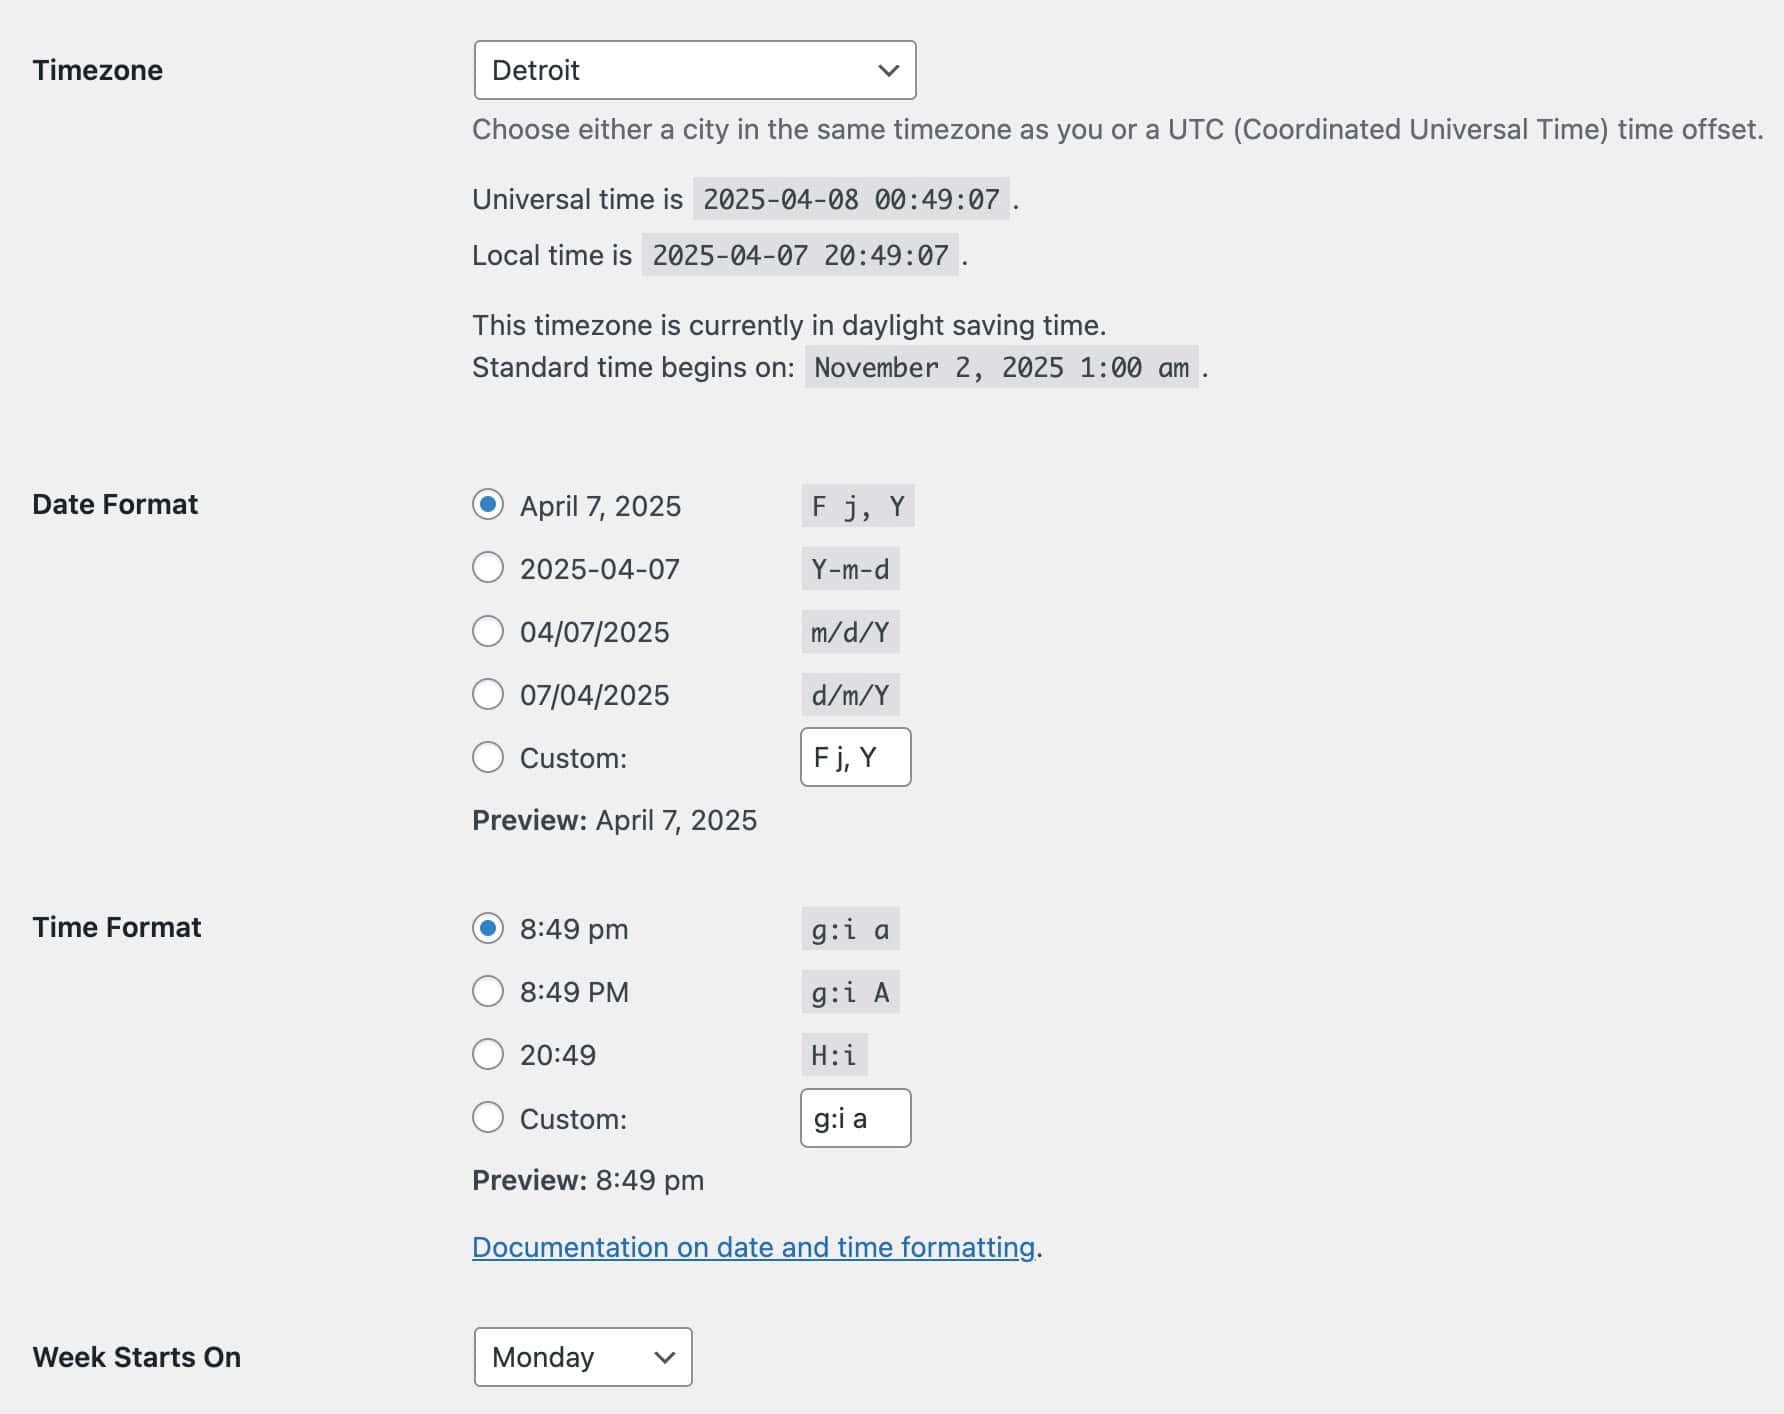
Task: Click the November 2, 2025 1:00 am code
Action: click(1001, 367)
